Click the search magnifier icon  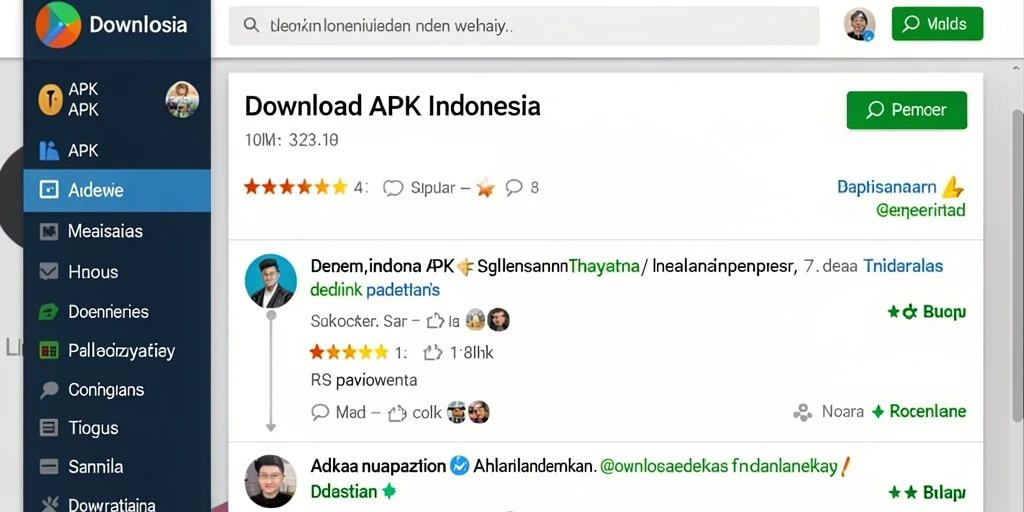pyautogui.click(x=251, y=25)
